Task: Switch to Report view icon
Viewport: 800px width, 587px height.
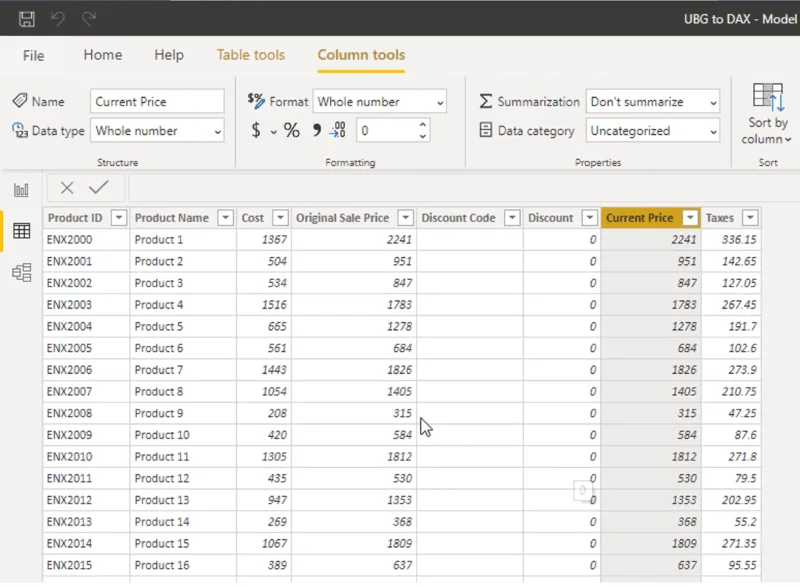Action: (21, 190)
